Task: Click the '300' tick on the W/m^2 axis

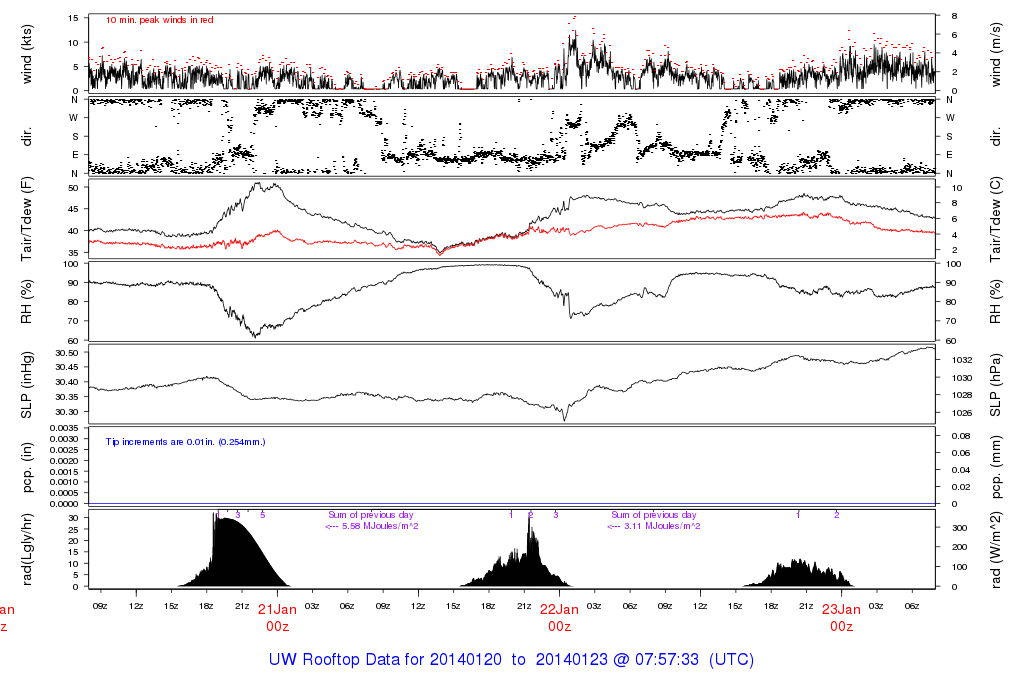Action: [x=959, y=528]
